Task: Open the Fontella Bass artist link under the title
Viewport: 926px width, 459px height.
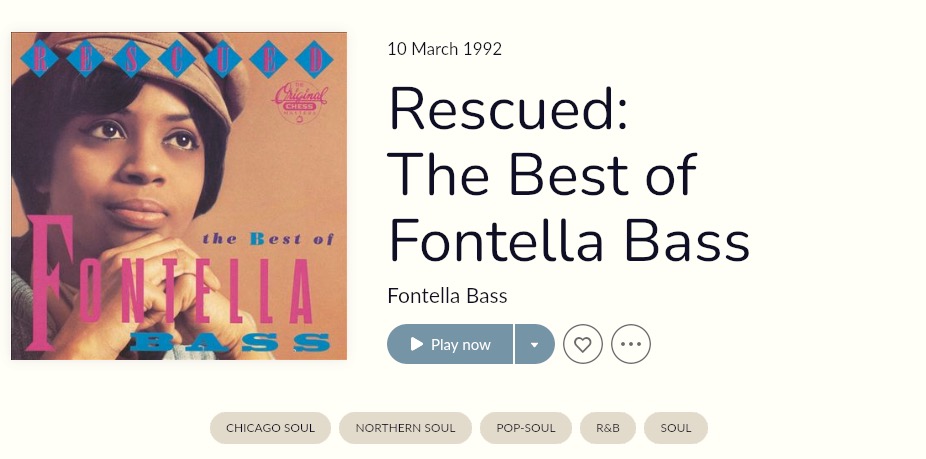Action: click(447, 295)
